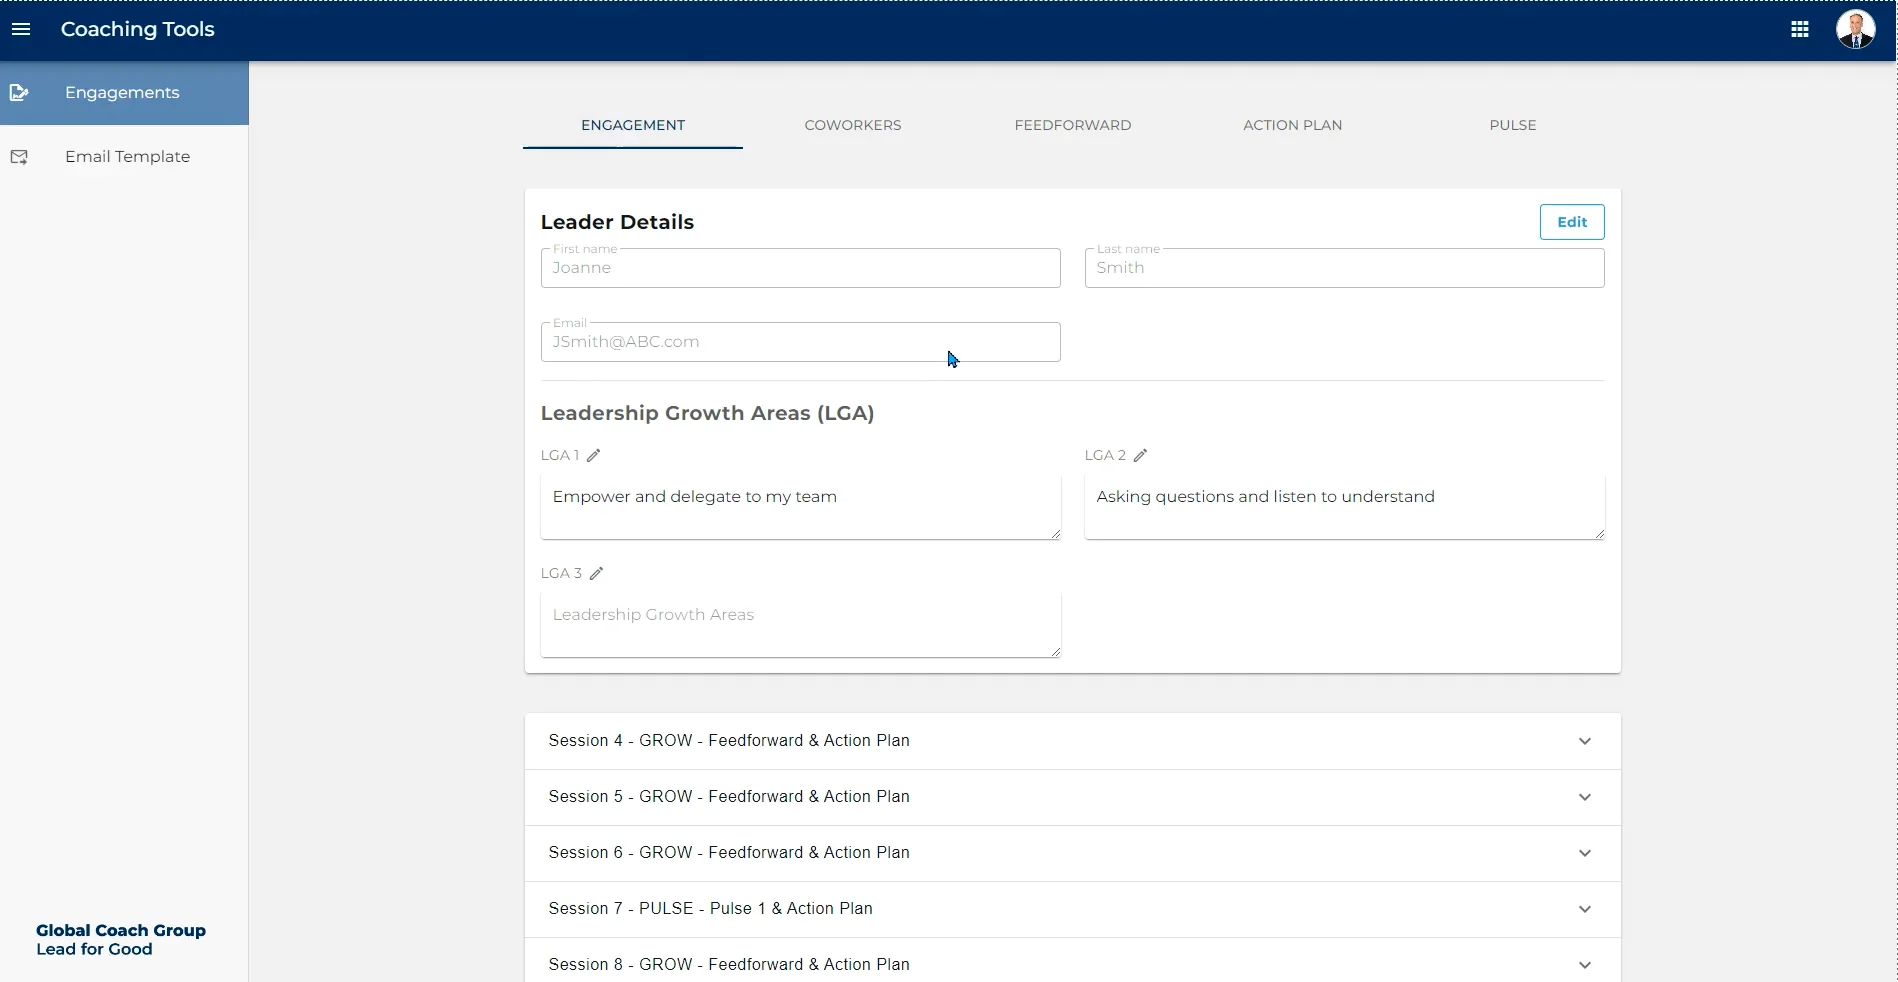Expand Session 5 GROW panel chevron
1898x982 pixels.
(x=1585, y=797)
